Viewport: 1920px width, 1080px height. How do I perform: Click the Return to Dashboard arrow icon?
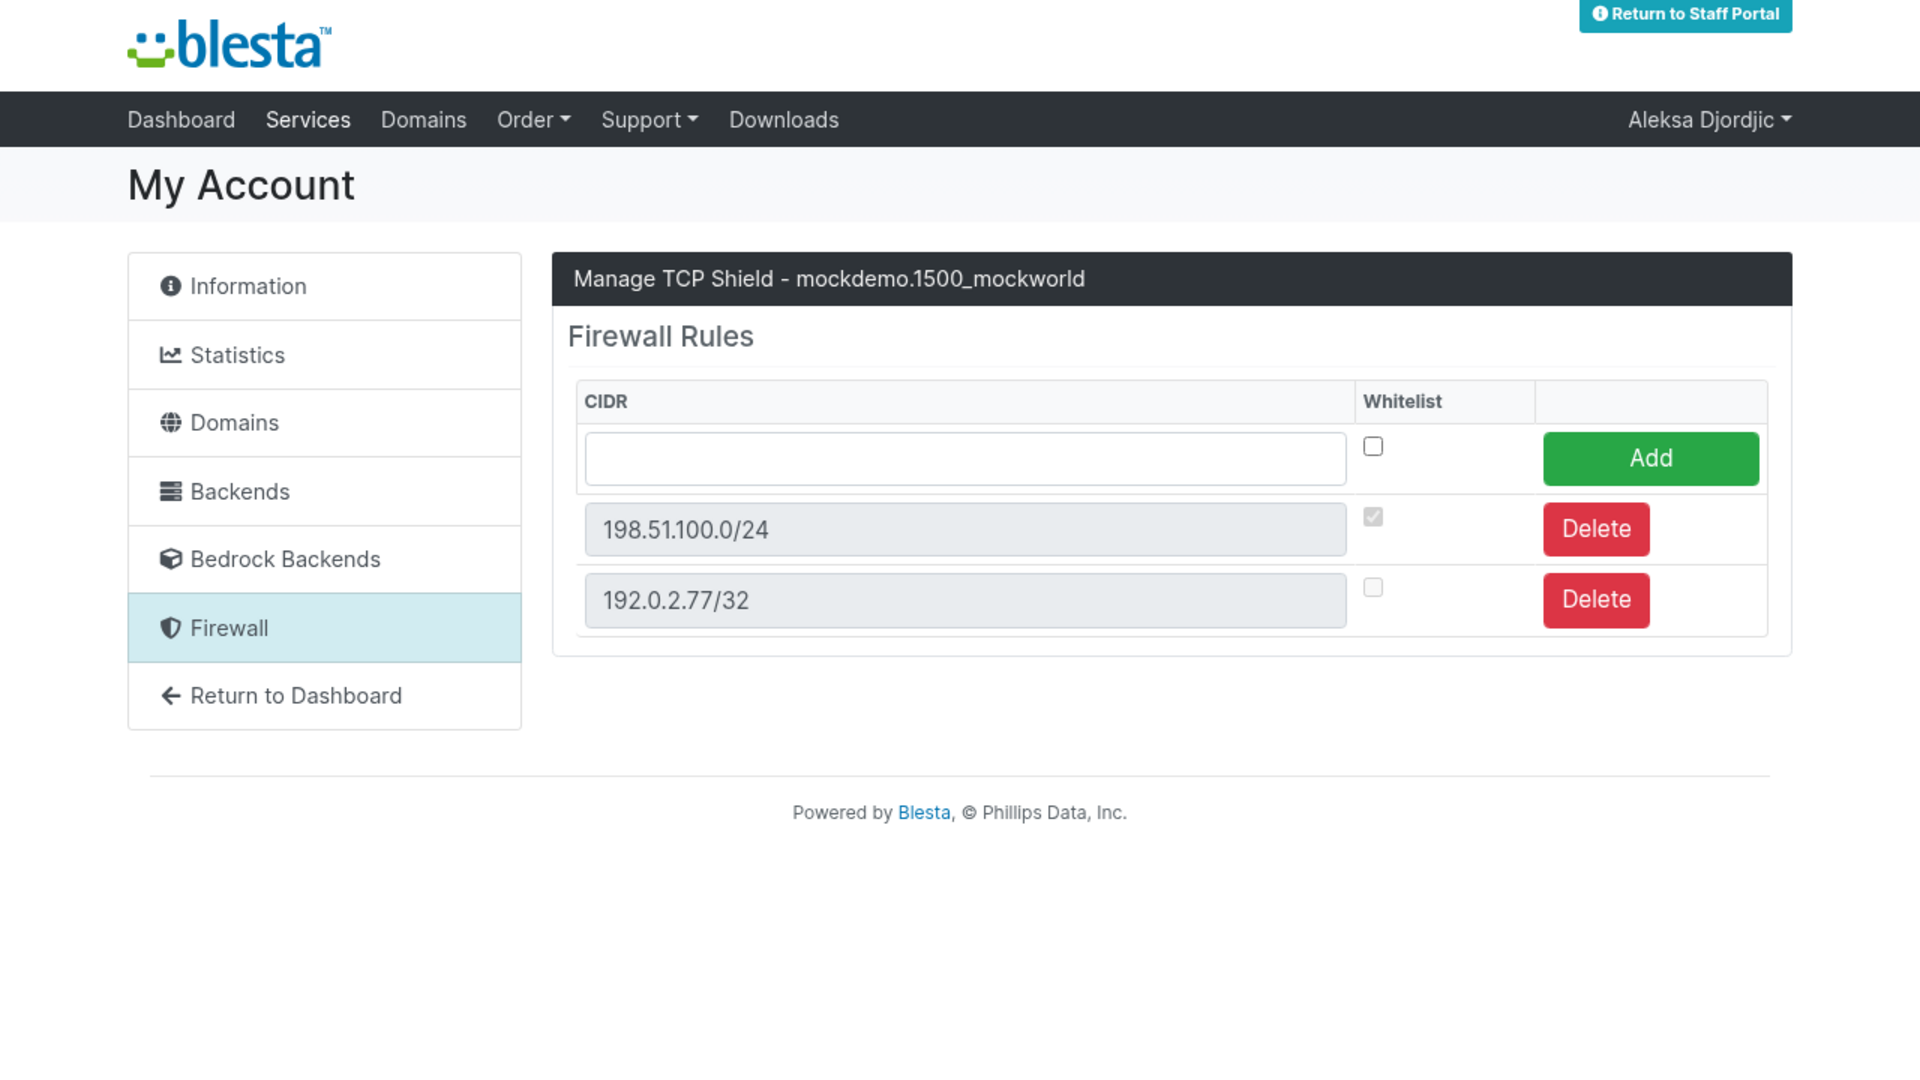[x=171, y=696]
